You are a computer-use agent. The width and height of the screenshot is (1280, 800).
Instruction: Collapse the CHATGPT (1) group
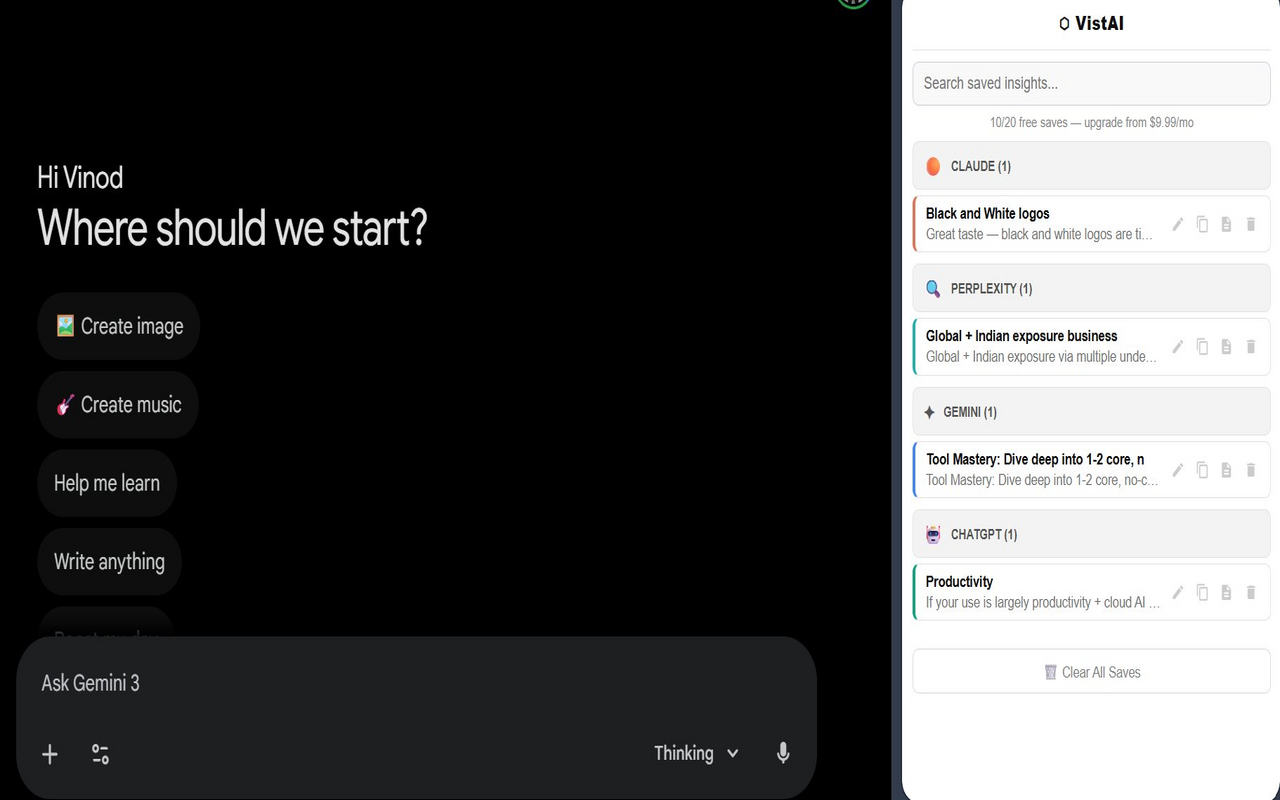tap(1091, 535)
